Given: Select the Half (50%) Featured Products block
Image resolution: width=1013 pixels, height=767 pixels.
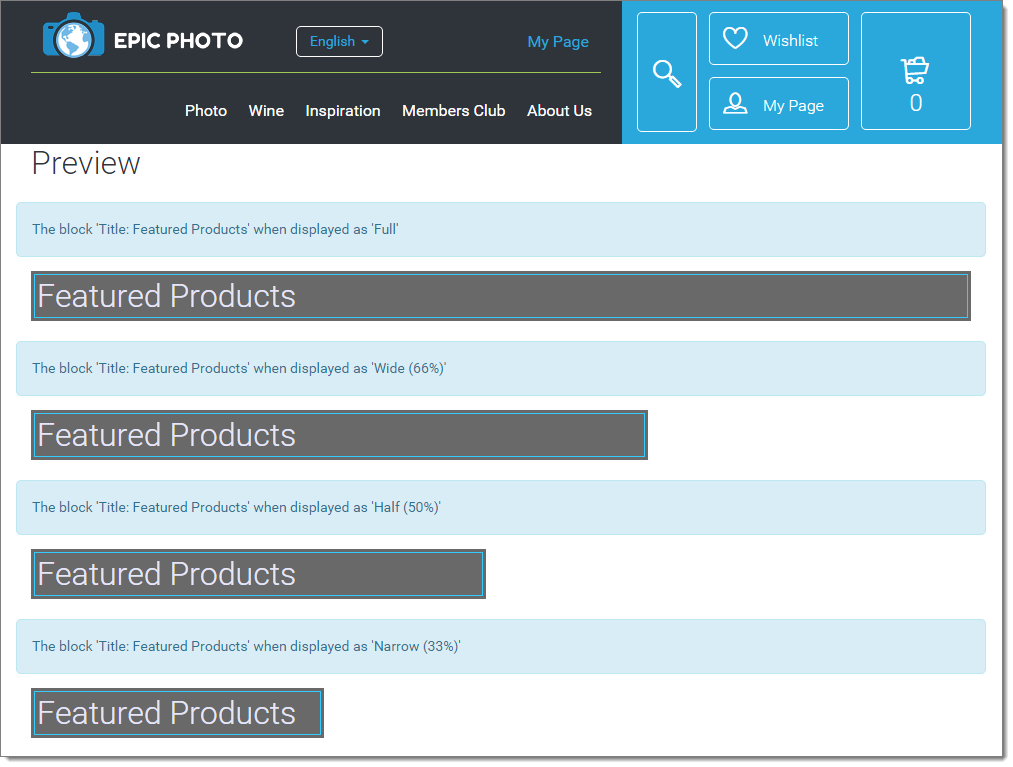Looking at the screenshot, I should tap(258, 574).
